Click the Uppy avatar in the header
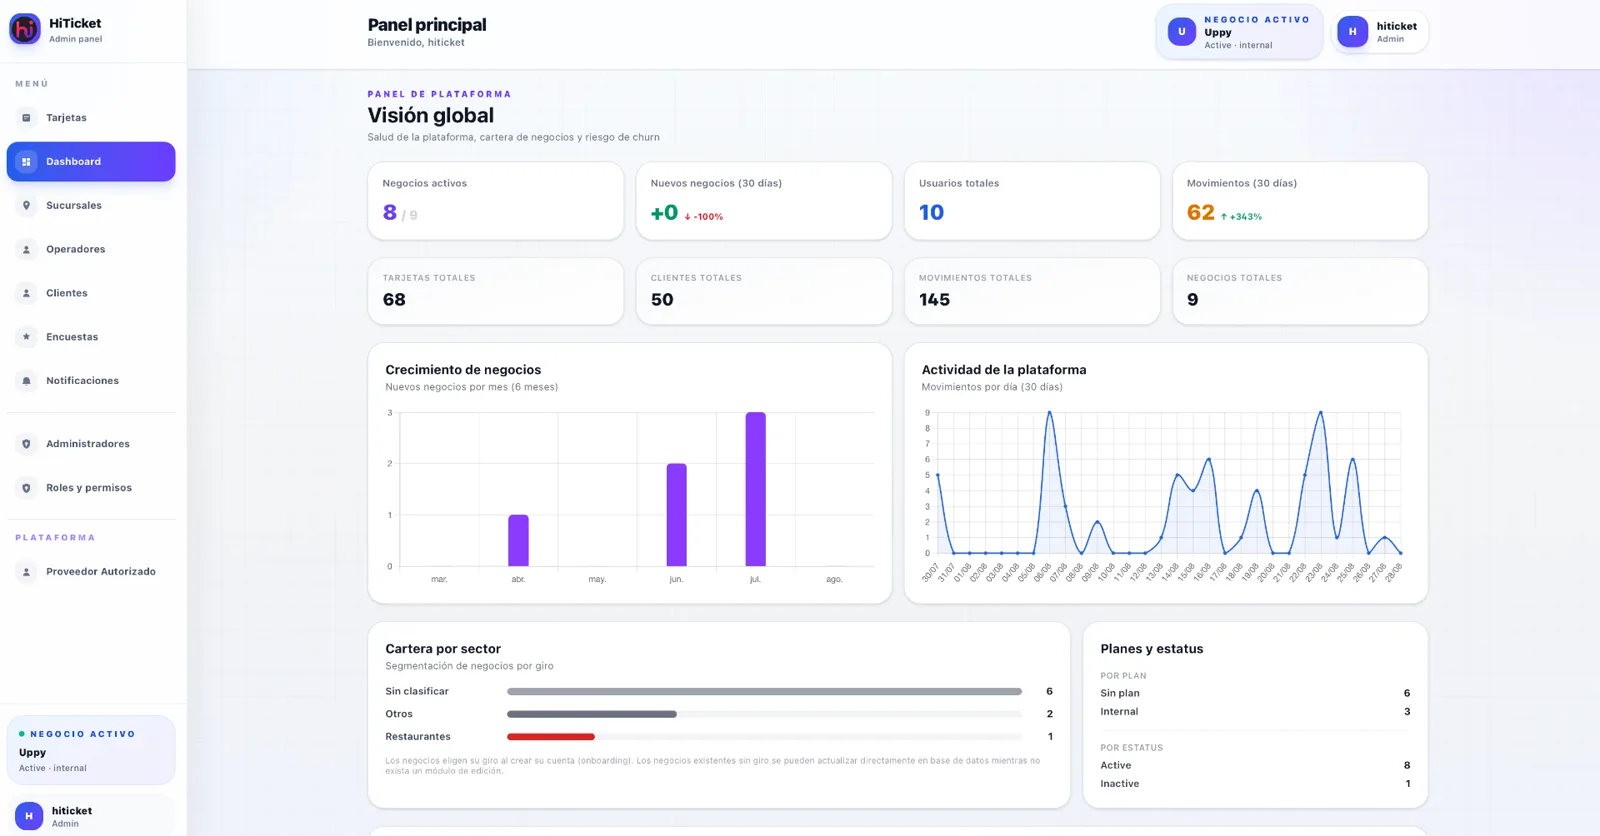 pyautogui.click(x=1182, y=32)
